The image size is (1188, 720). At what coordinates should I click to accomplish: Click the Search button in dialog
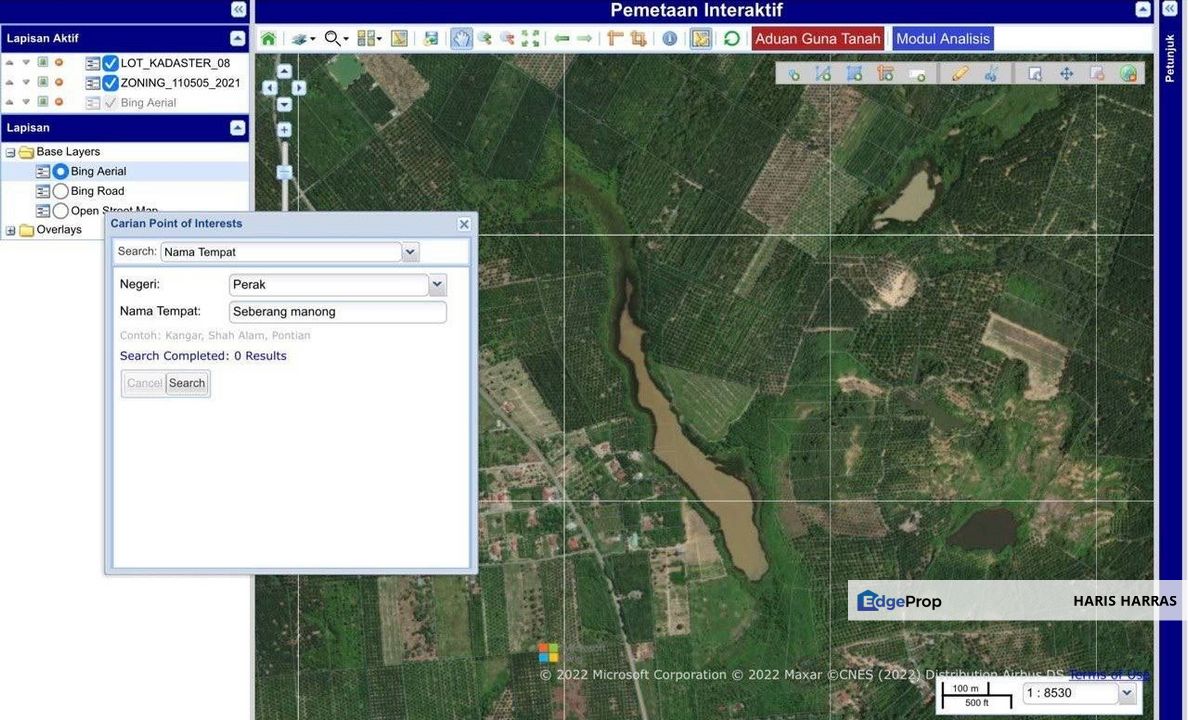187,383
